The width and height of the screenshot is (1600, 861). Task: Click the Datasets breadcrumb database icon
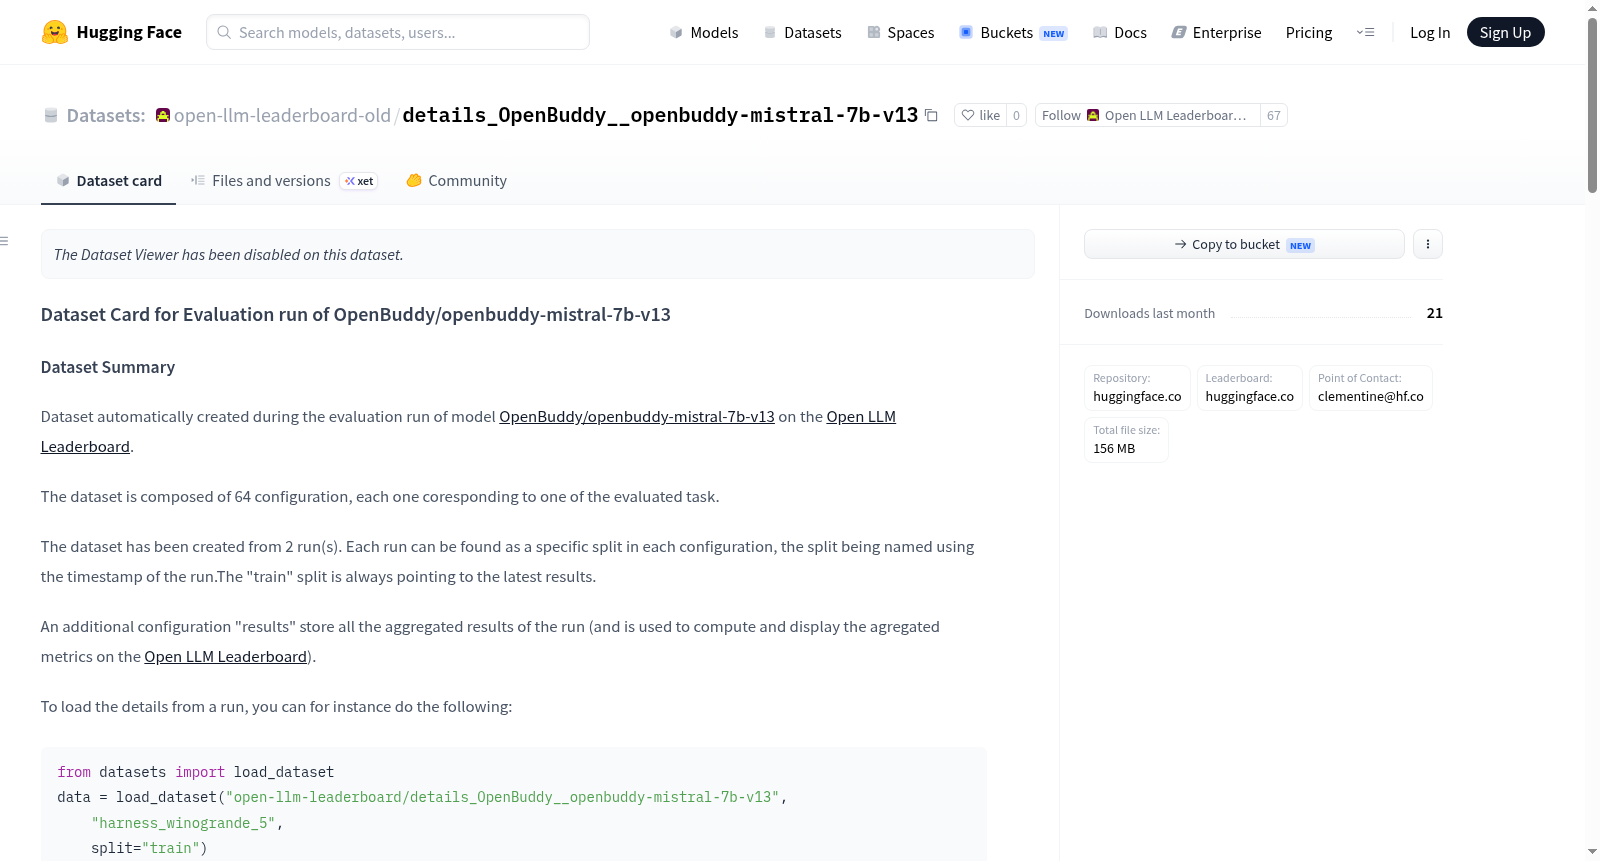pos(51,115)
